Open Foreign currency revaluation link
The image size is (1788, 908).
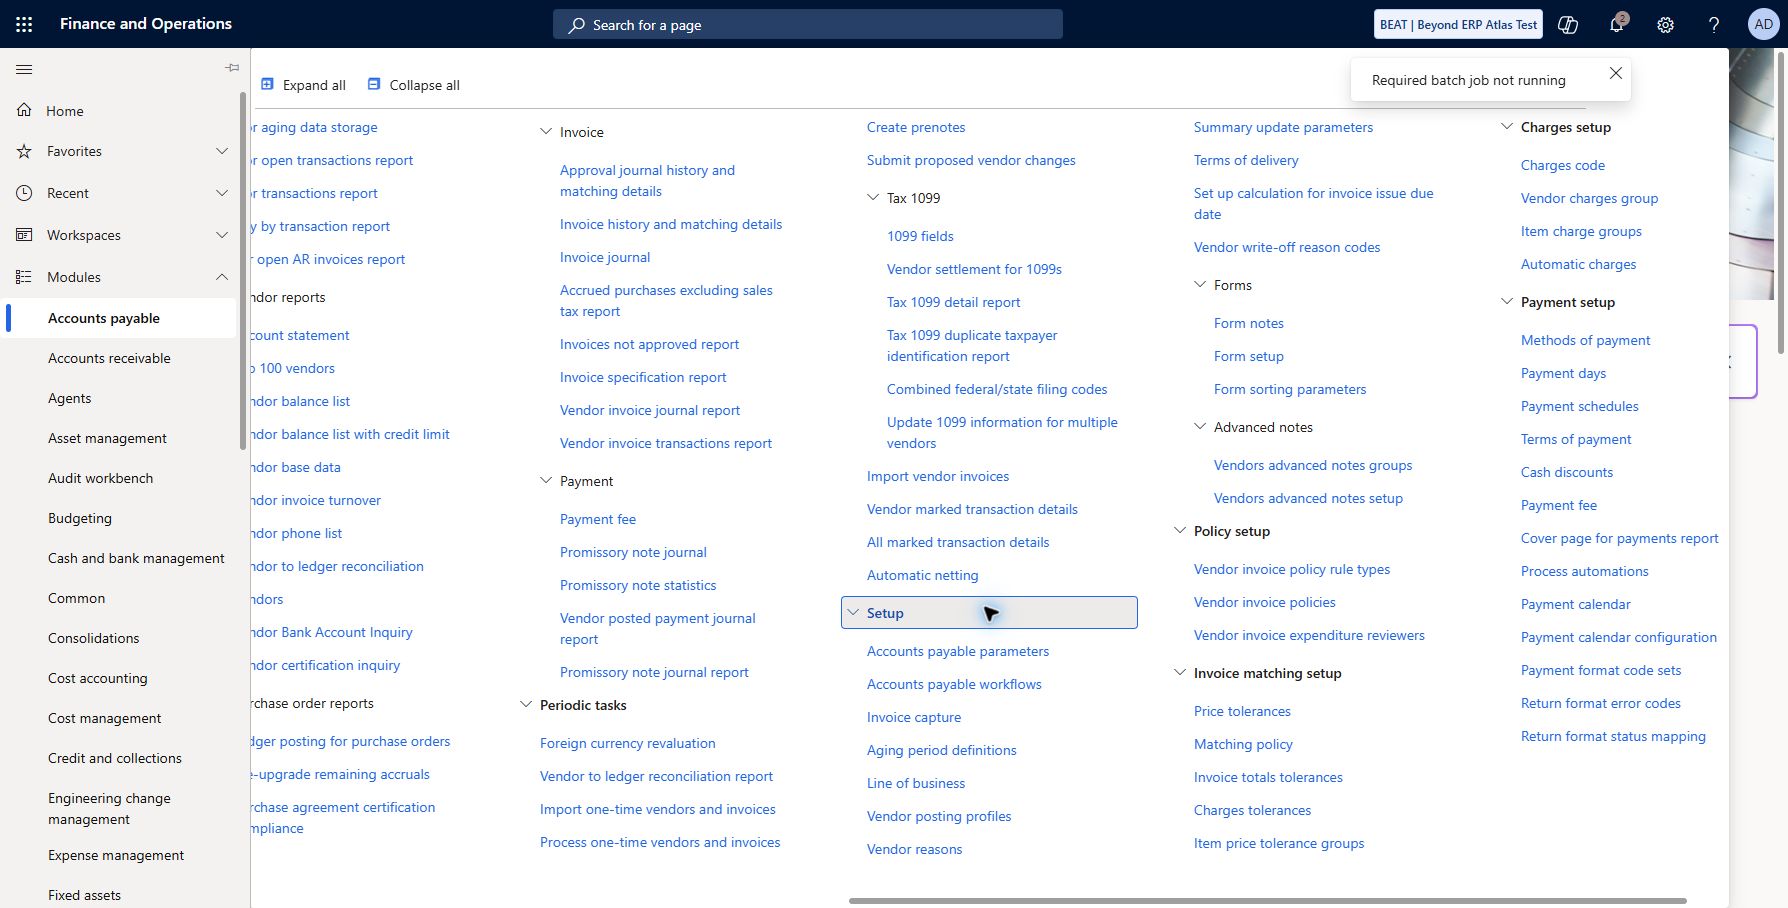click(x=628, y=743)
